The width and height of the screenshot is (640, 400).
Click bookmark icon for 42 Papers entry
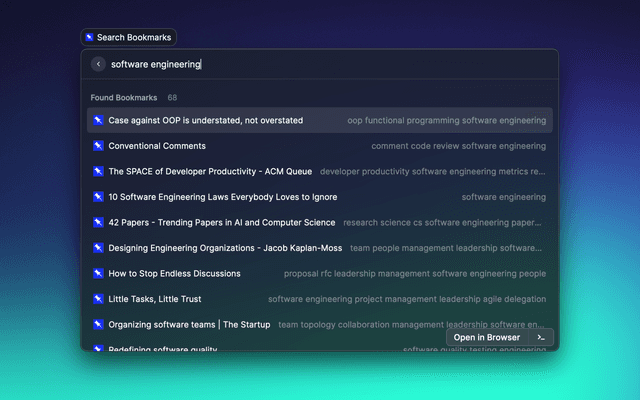98,222
